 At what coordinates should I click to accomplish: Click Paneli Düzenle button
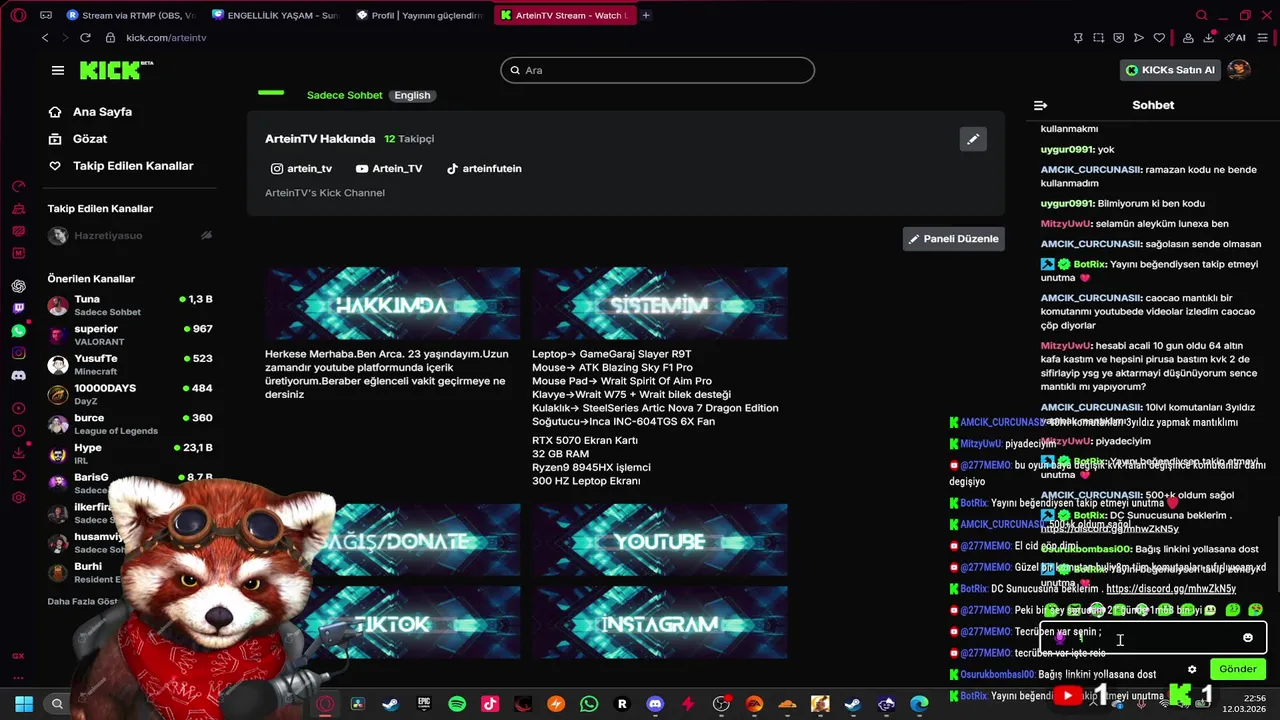(x=953, y=239)
